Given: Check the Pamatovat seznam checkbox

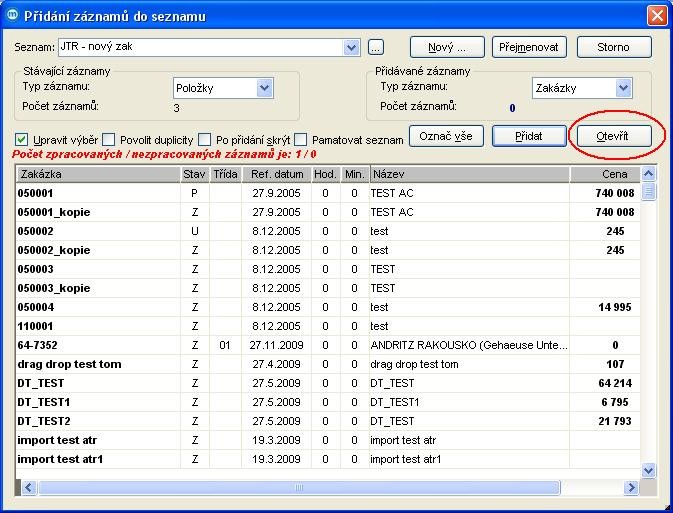Looking at the screenshot, I should 301,140.
